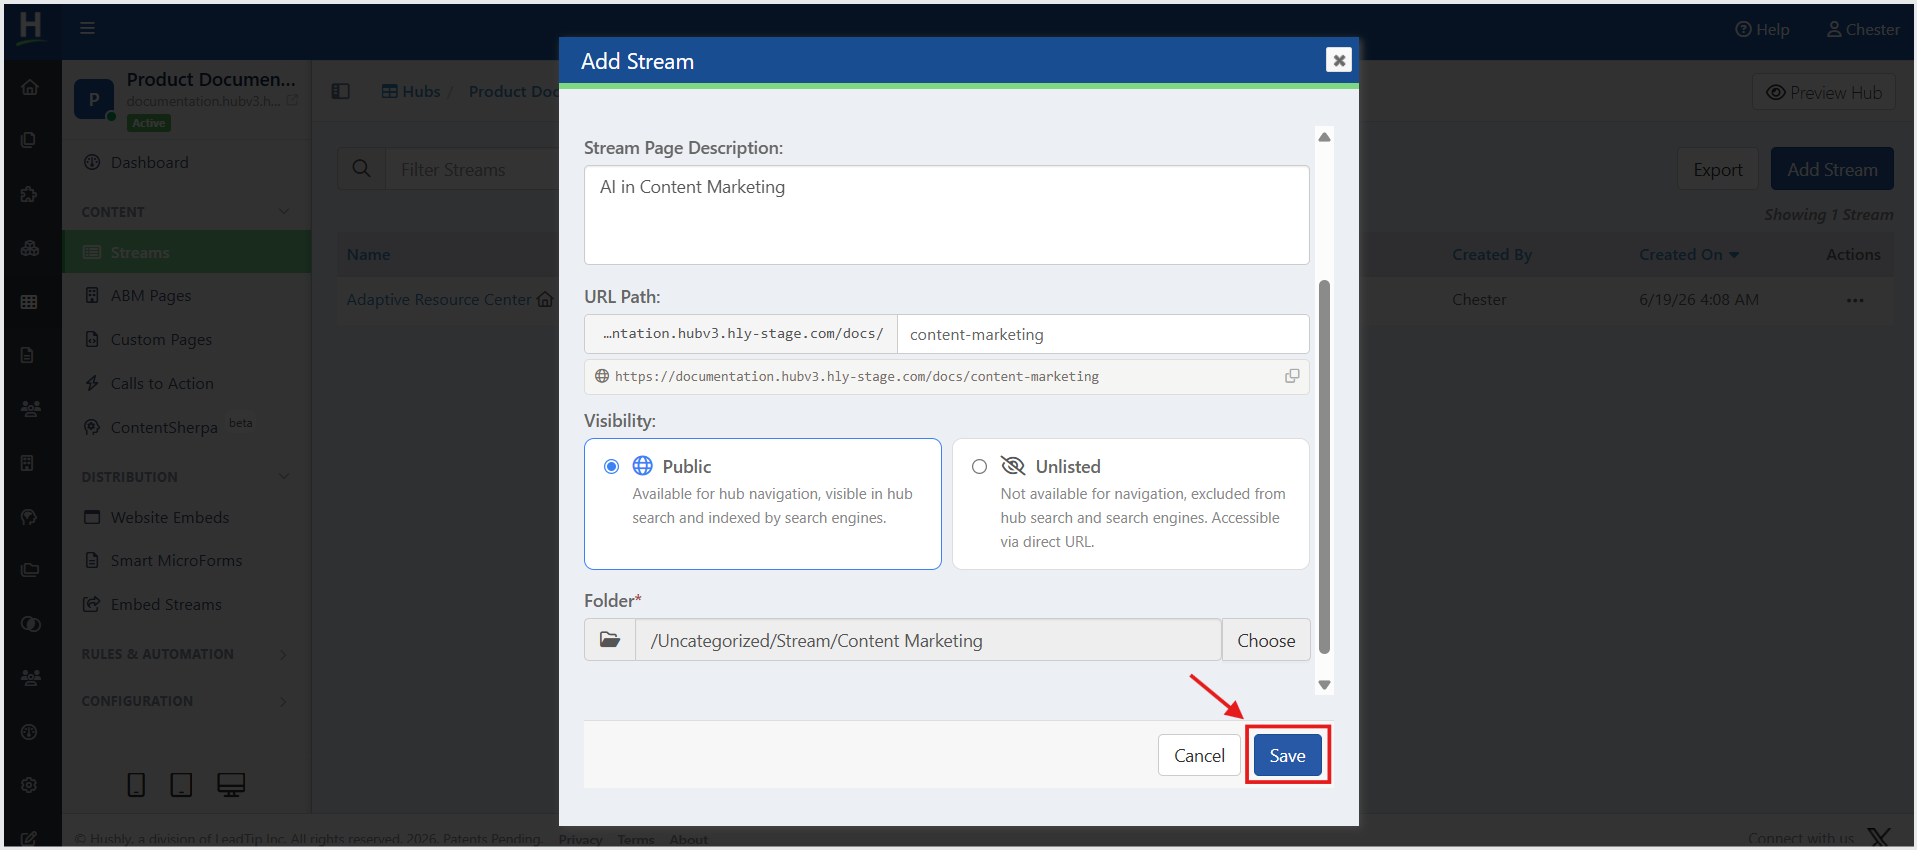This screenshot has height=850, width=1917.
Task: Expand the RULES & AUTOMATION section
Action: [x=186, y=654]
